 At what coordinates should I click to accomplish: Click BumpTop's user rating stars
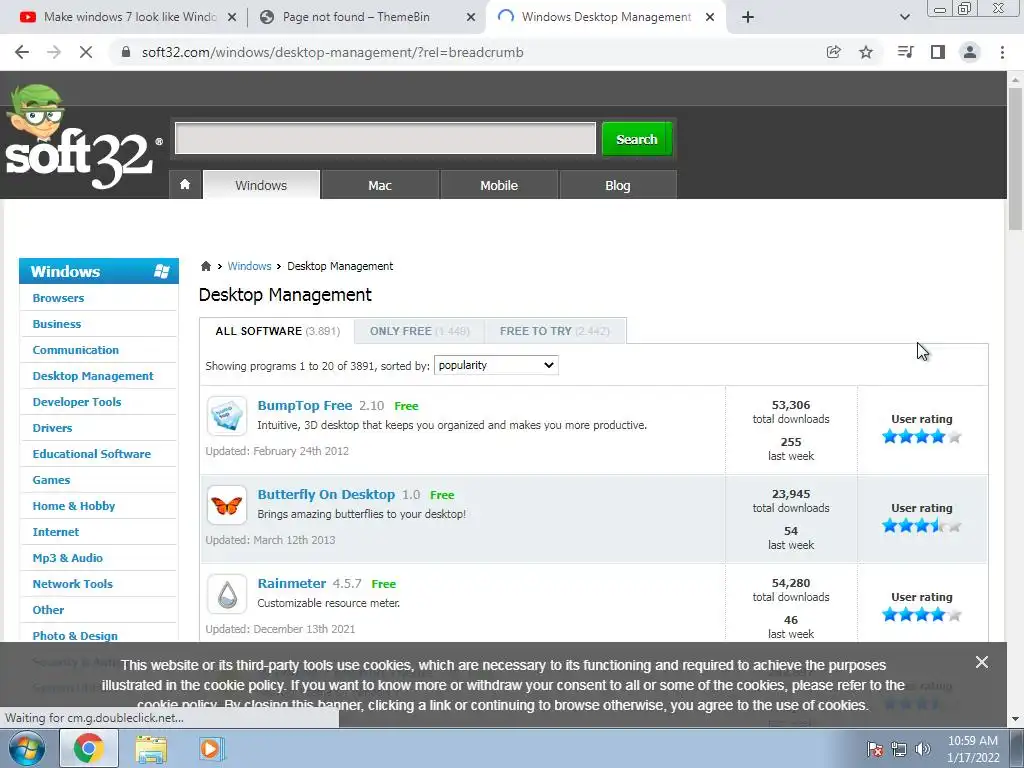(921, 436)
